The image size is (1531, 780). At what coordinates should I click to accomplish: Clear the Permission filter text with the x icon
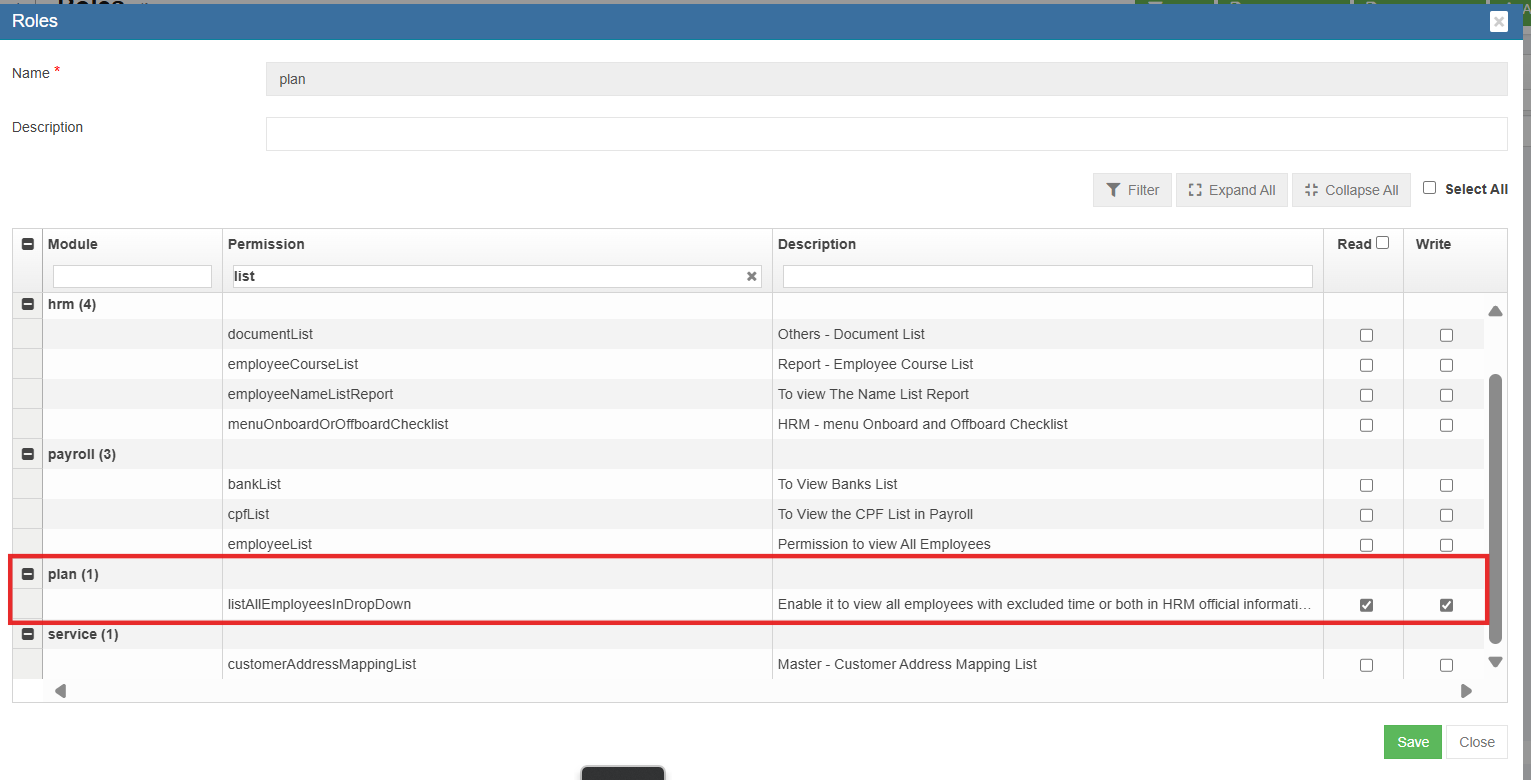(751, 277)
